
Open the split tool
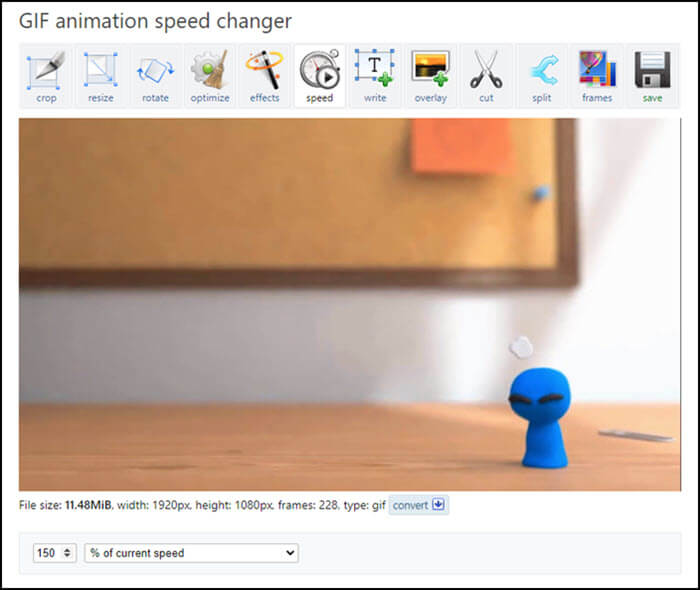coord(542,76)
